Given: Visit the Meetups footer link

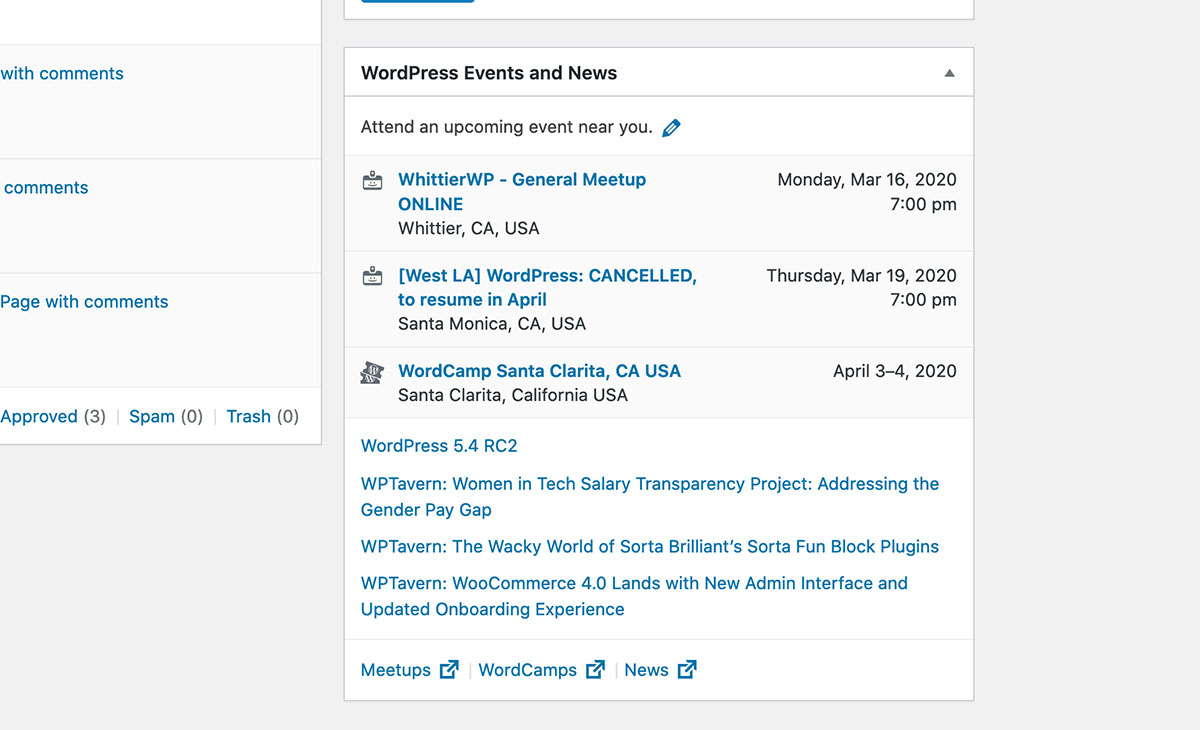Looking at the screenshot, I should (396, 670).
